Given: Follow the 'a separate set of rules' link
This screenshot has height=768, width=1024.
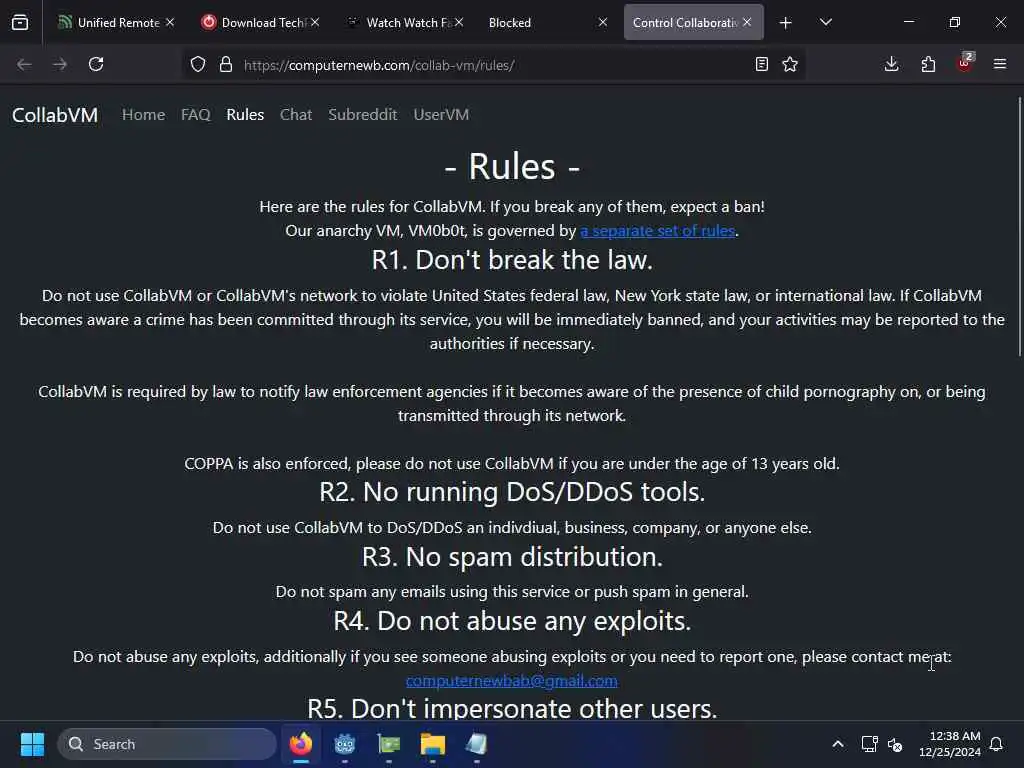Looking at the screenshot, I should 658,231.
